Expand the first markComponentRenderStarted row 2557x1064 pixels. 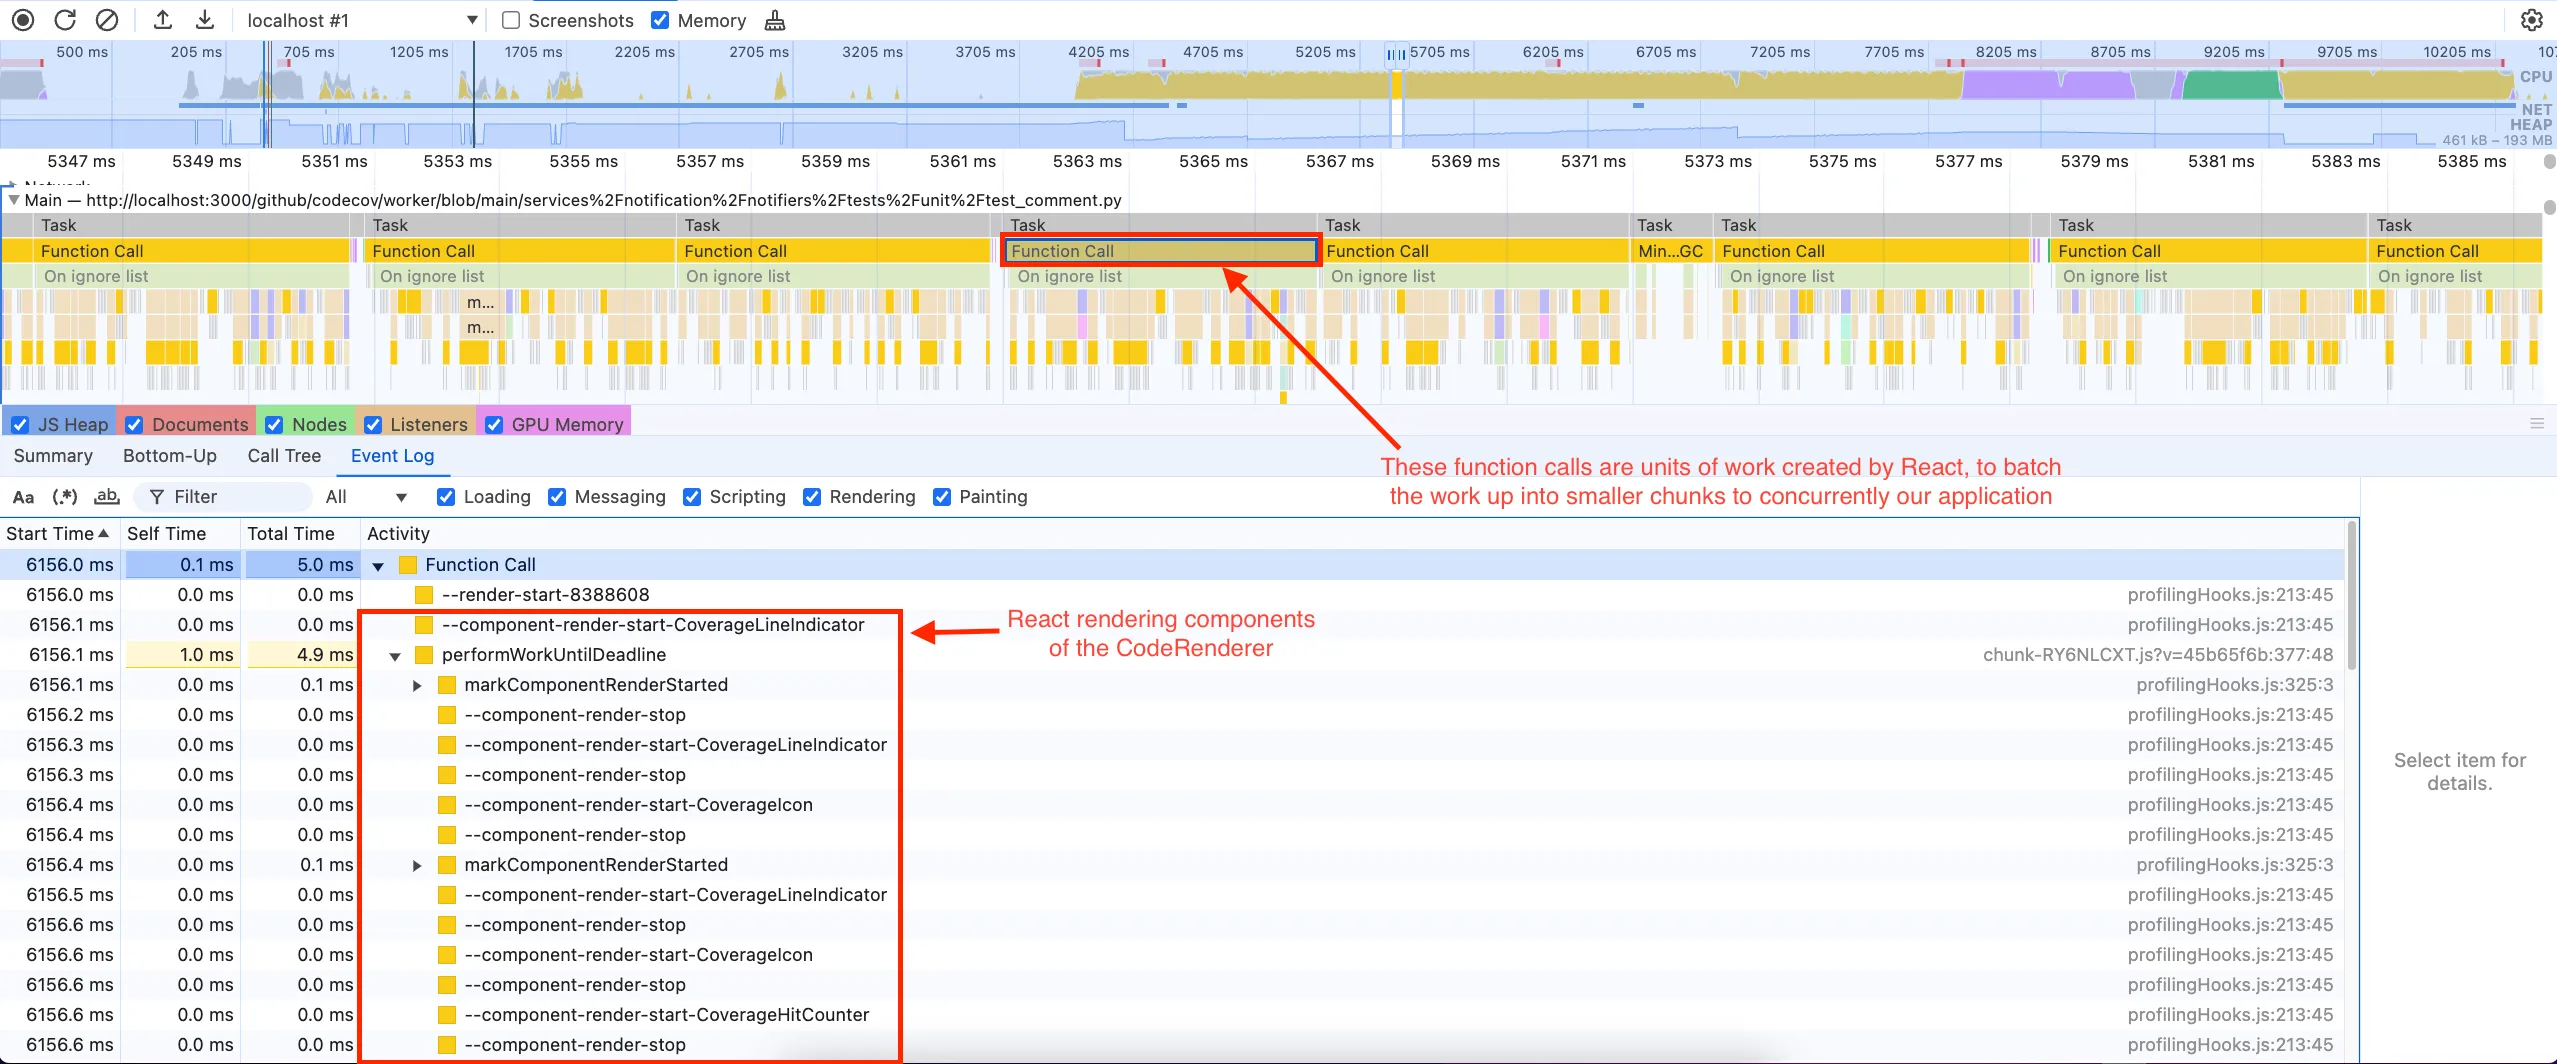417,685
